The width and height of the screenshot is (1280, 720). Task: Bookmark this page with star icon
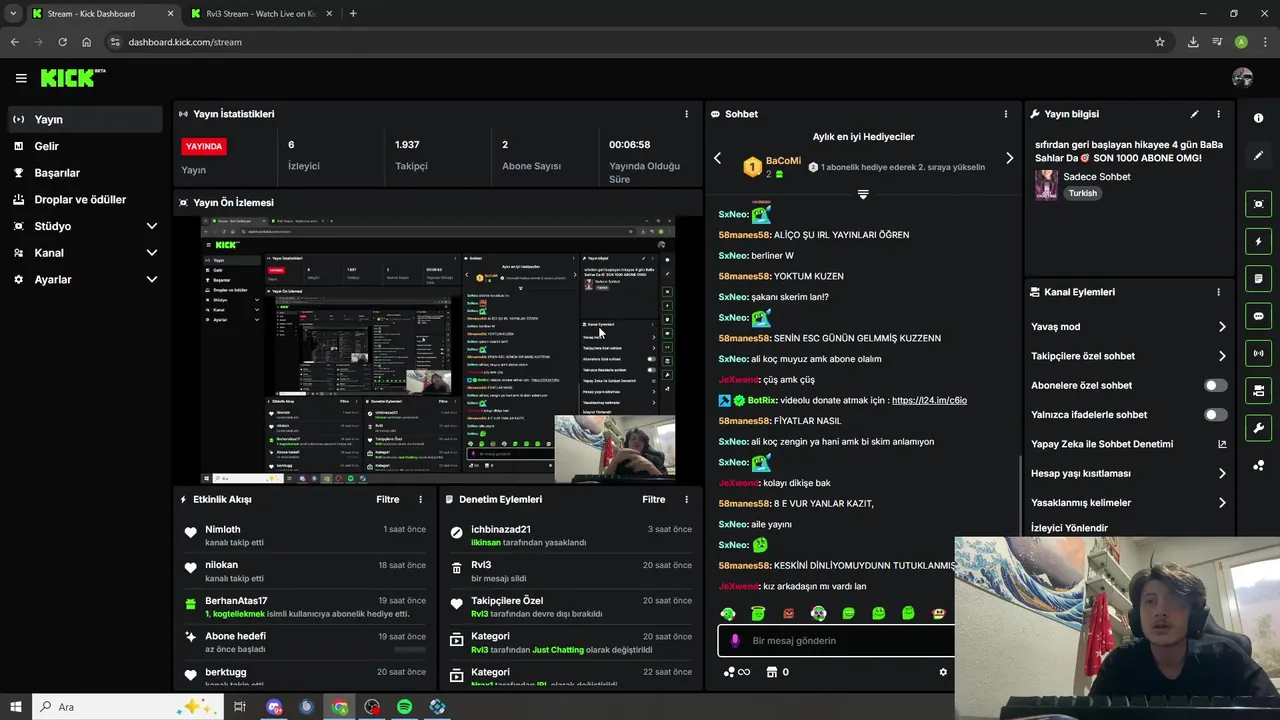pos(1160,42)
